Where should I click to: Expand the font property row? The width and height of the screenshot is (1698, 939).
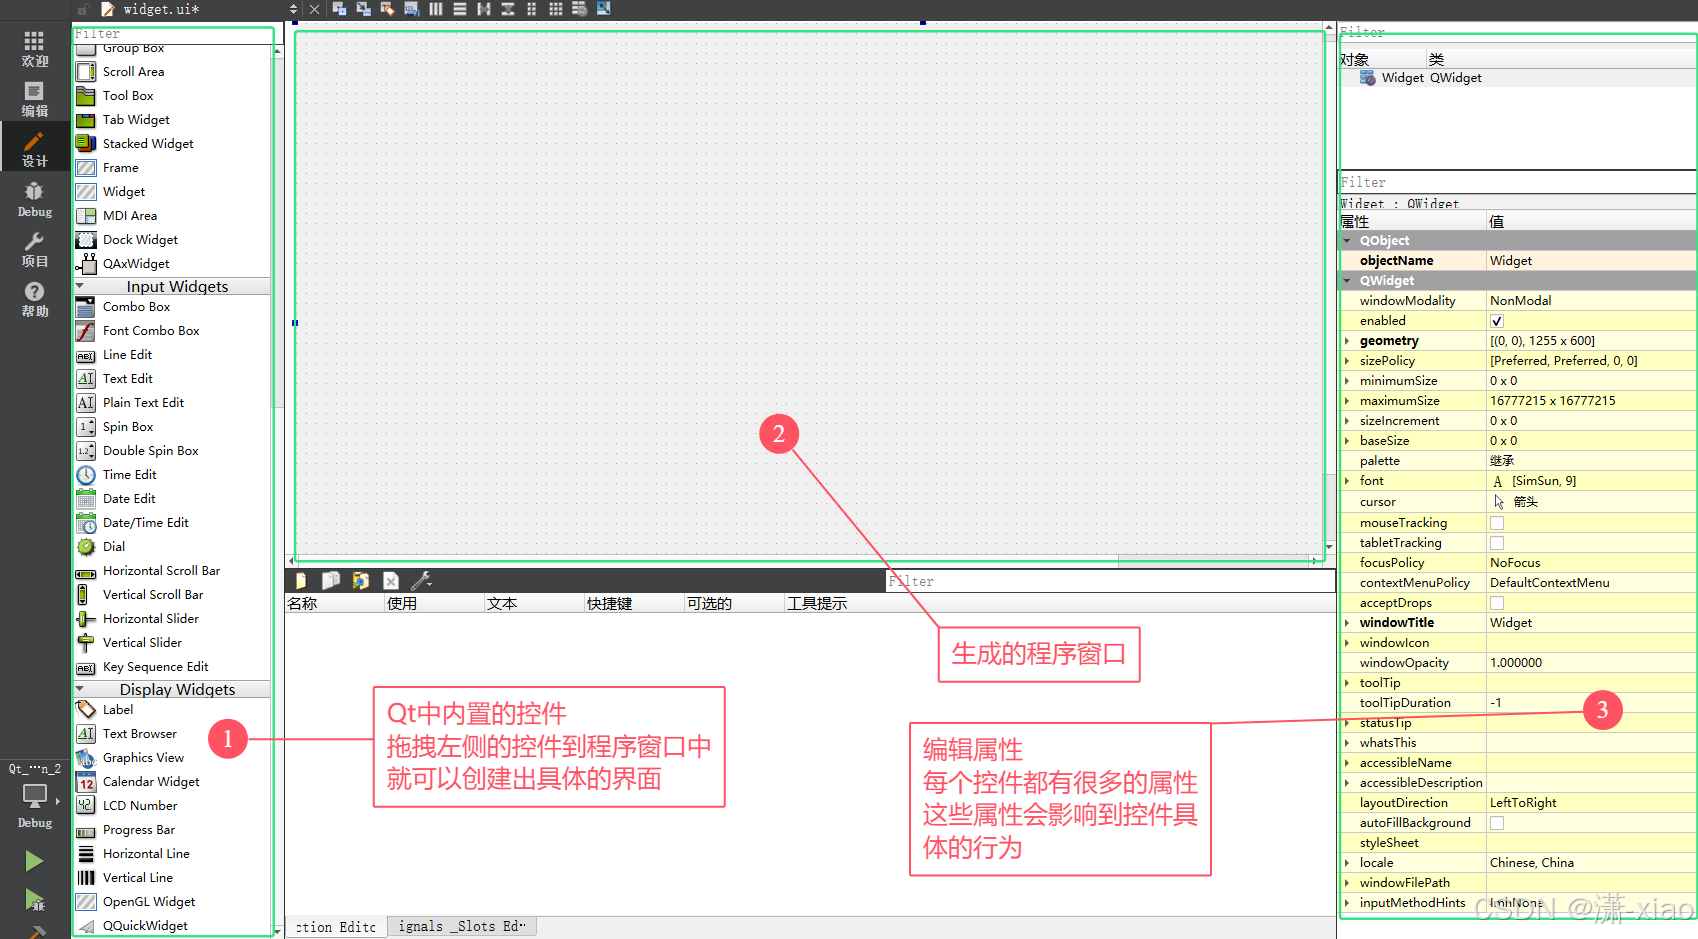pos(1347,481)
